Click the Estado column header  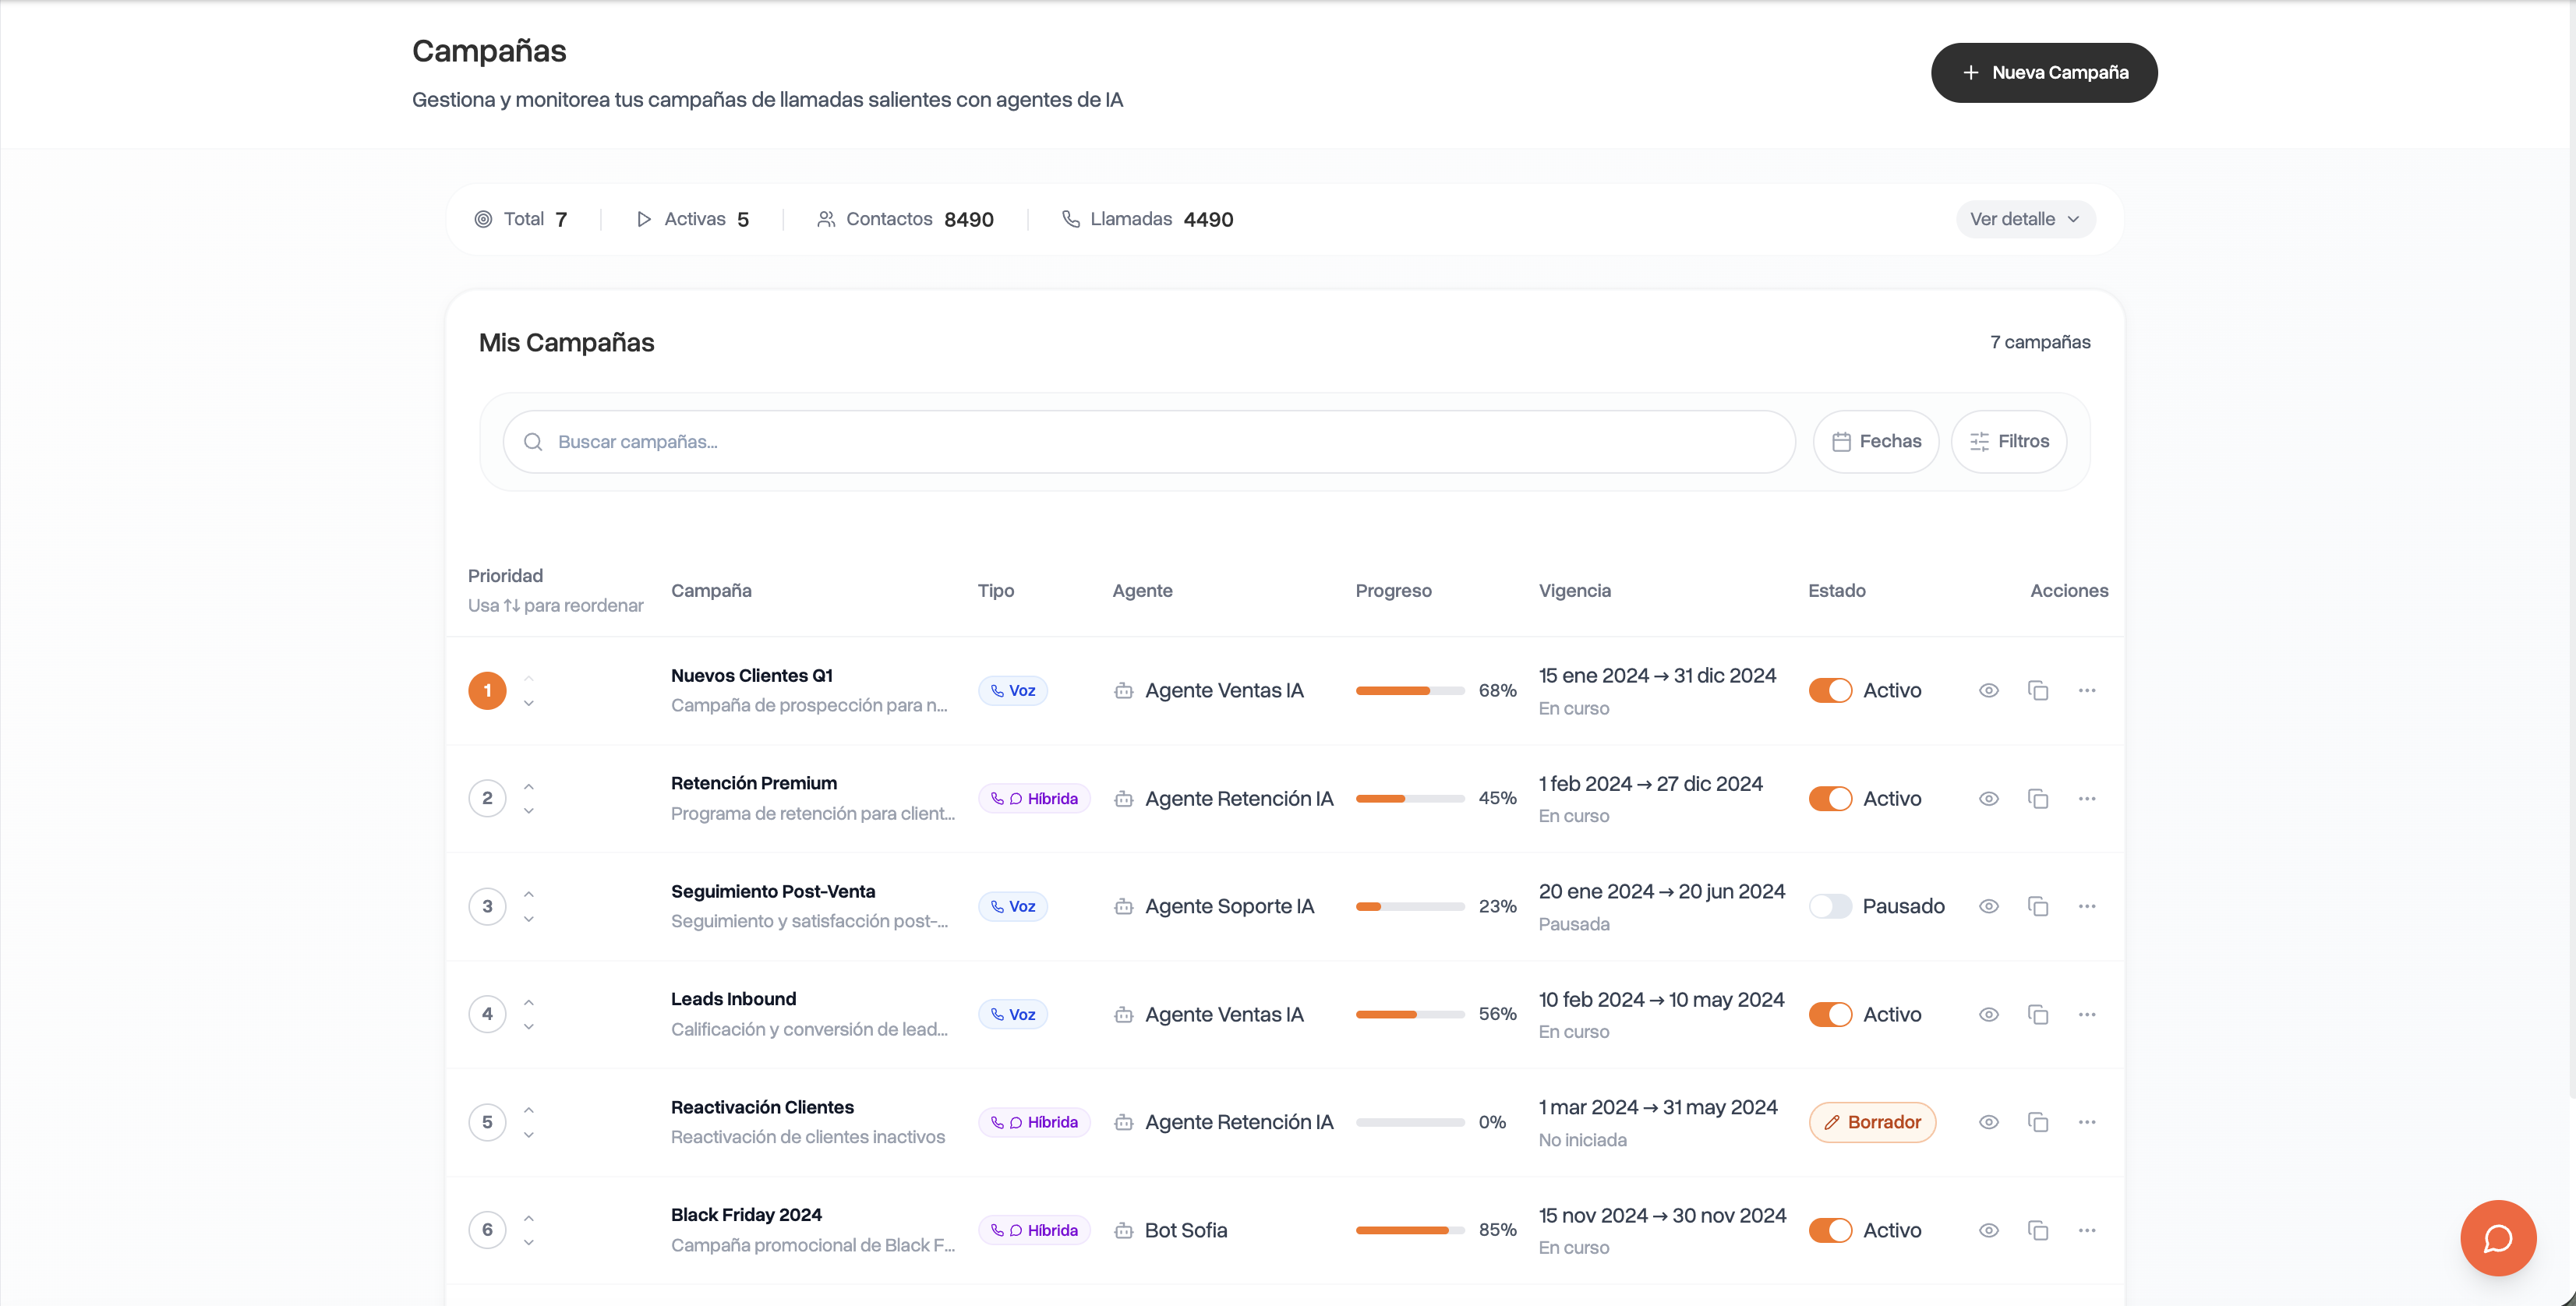pos(1836,590)
